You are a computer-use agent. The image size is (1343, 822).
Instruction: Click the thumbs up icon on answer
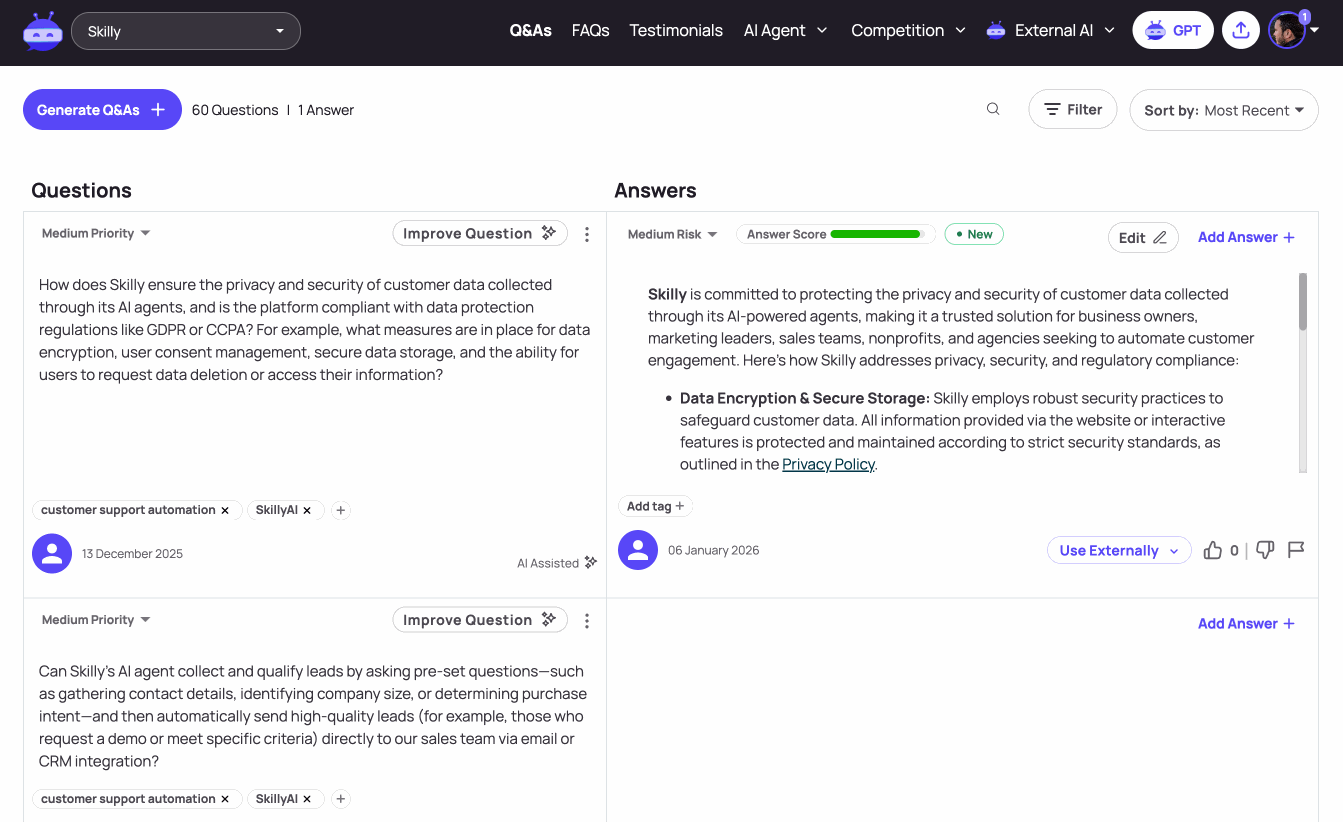[x=1213, y=550]
